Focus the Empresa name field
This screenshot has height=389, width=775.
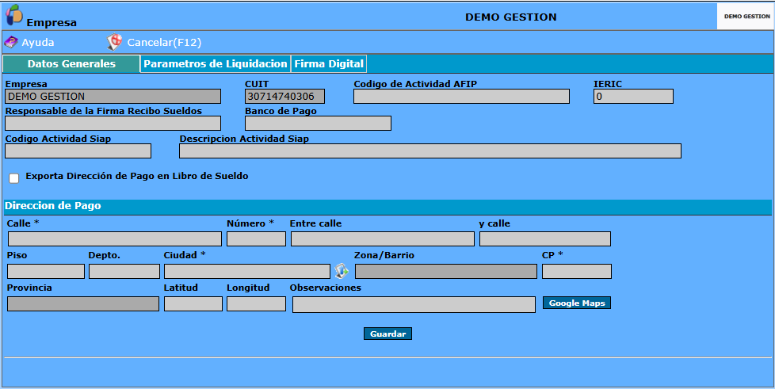113,96
